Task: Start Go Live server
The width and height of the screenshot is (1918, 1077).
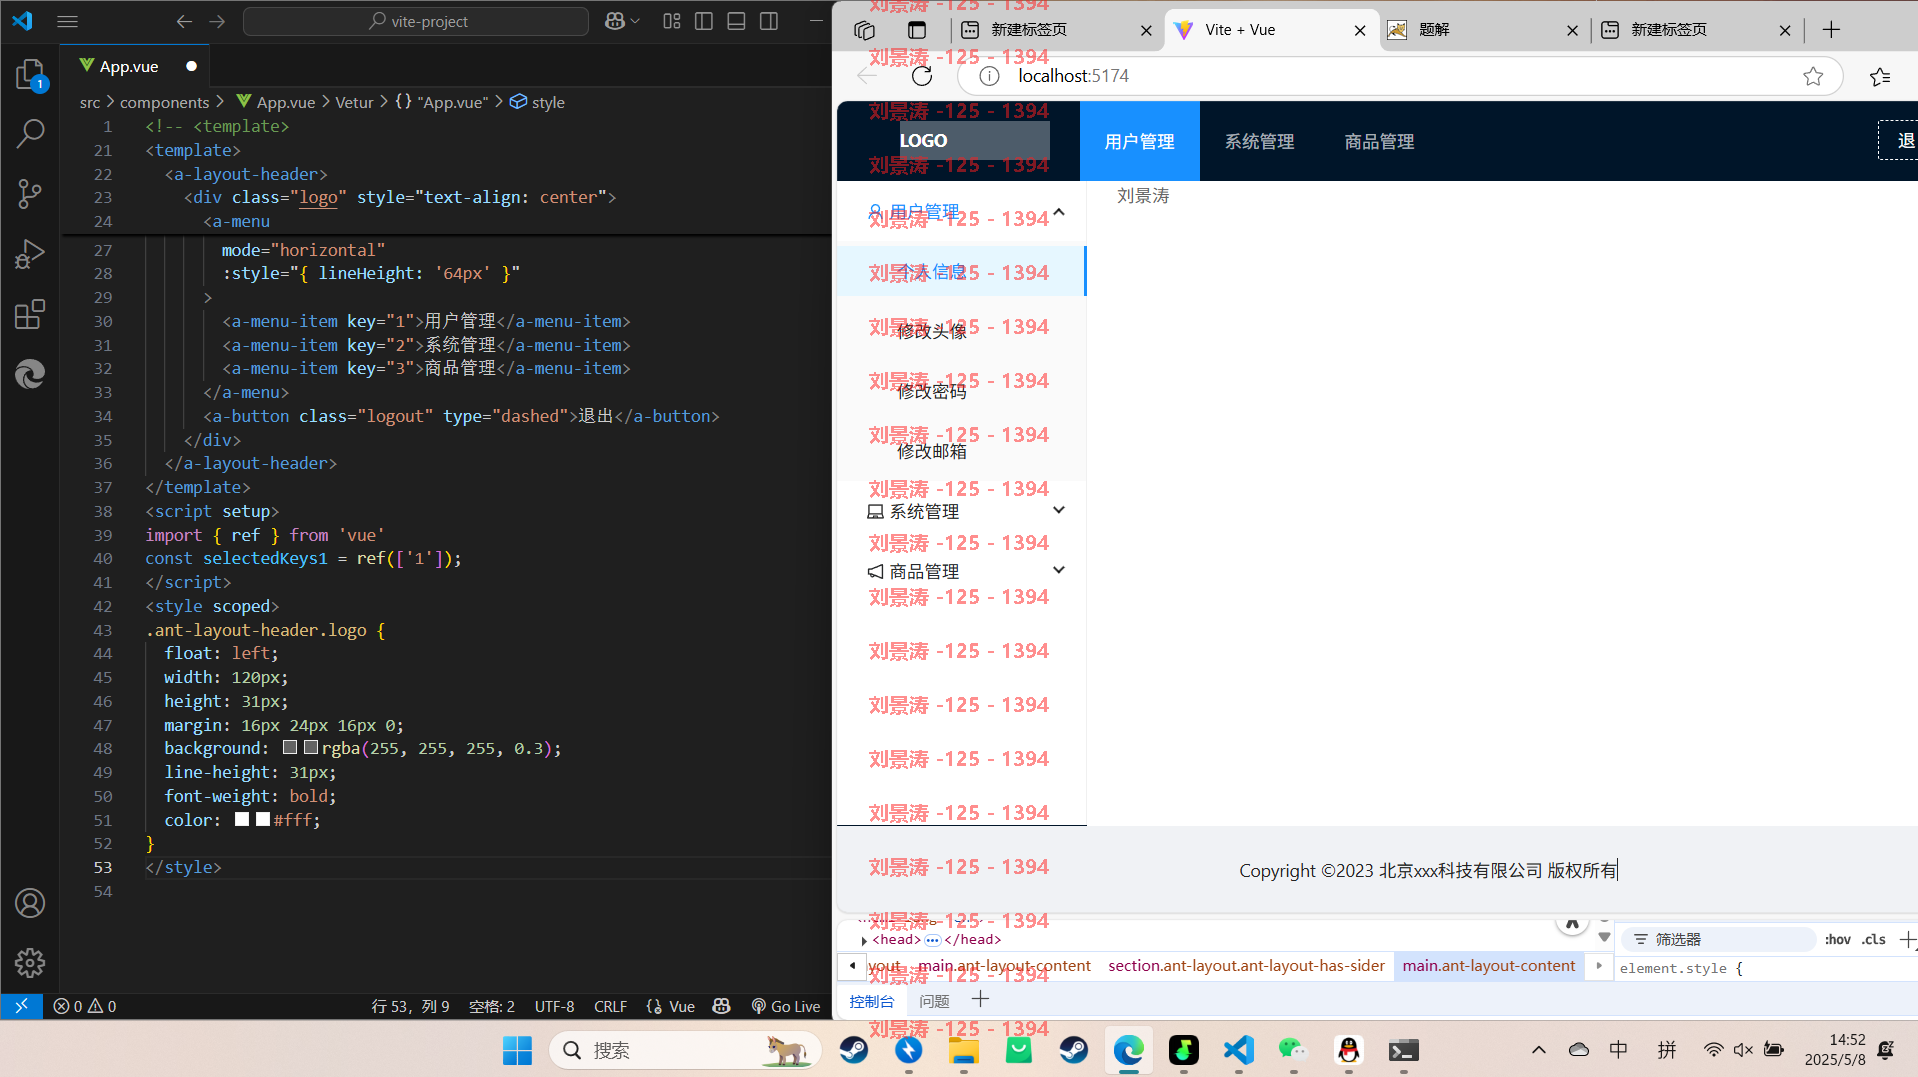Action: [786, 1006]
